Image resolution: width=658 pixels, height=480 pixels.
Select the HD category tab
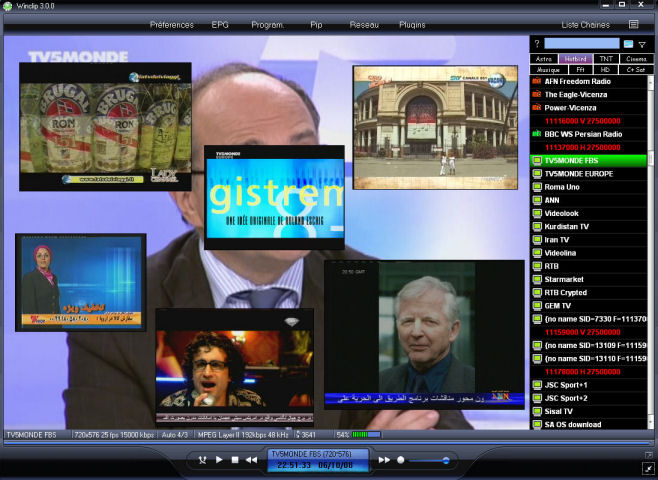tap(605, 70)
